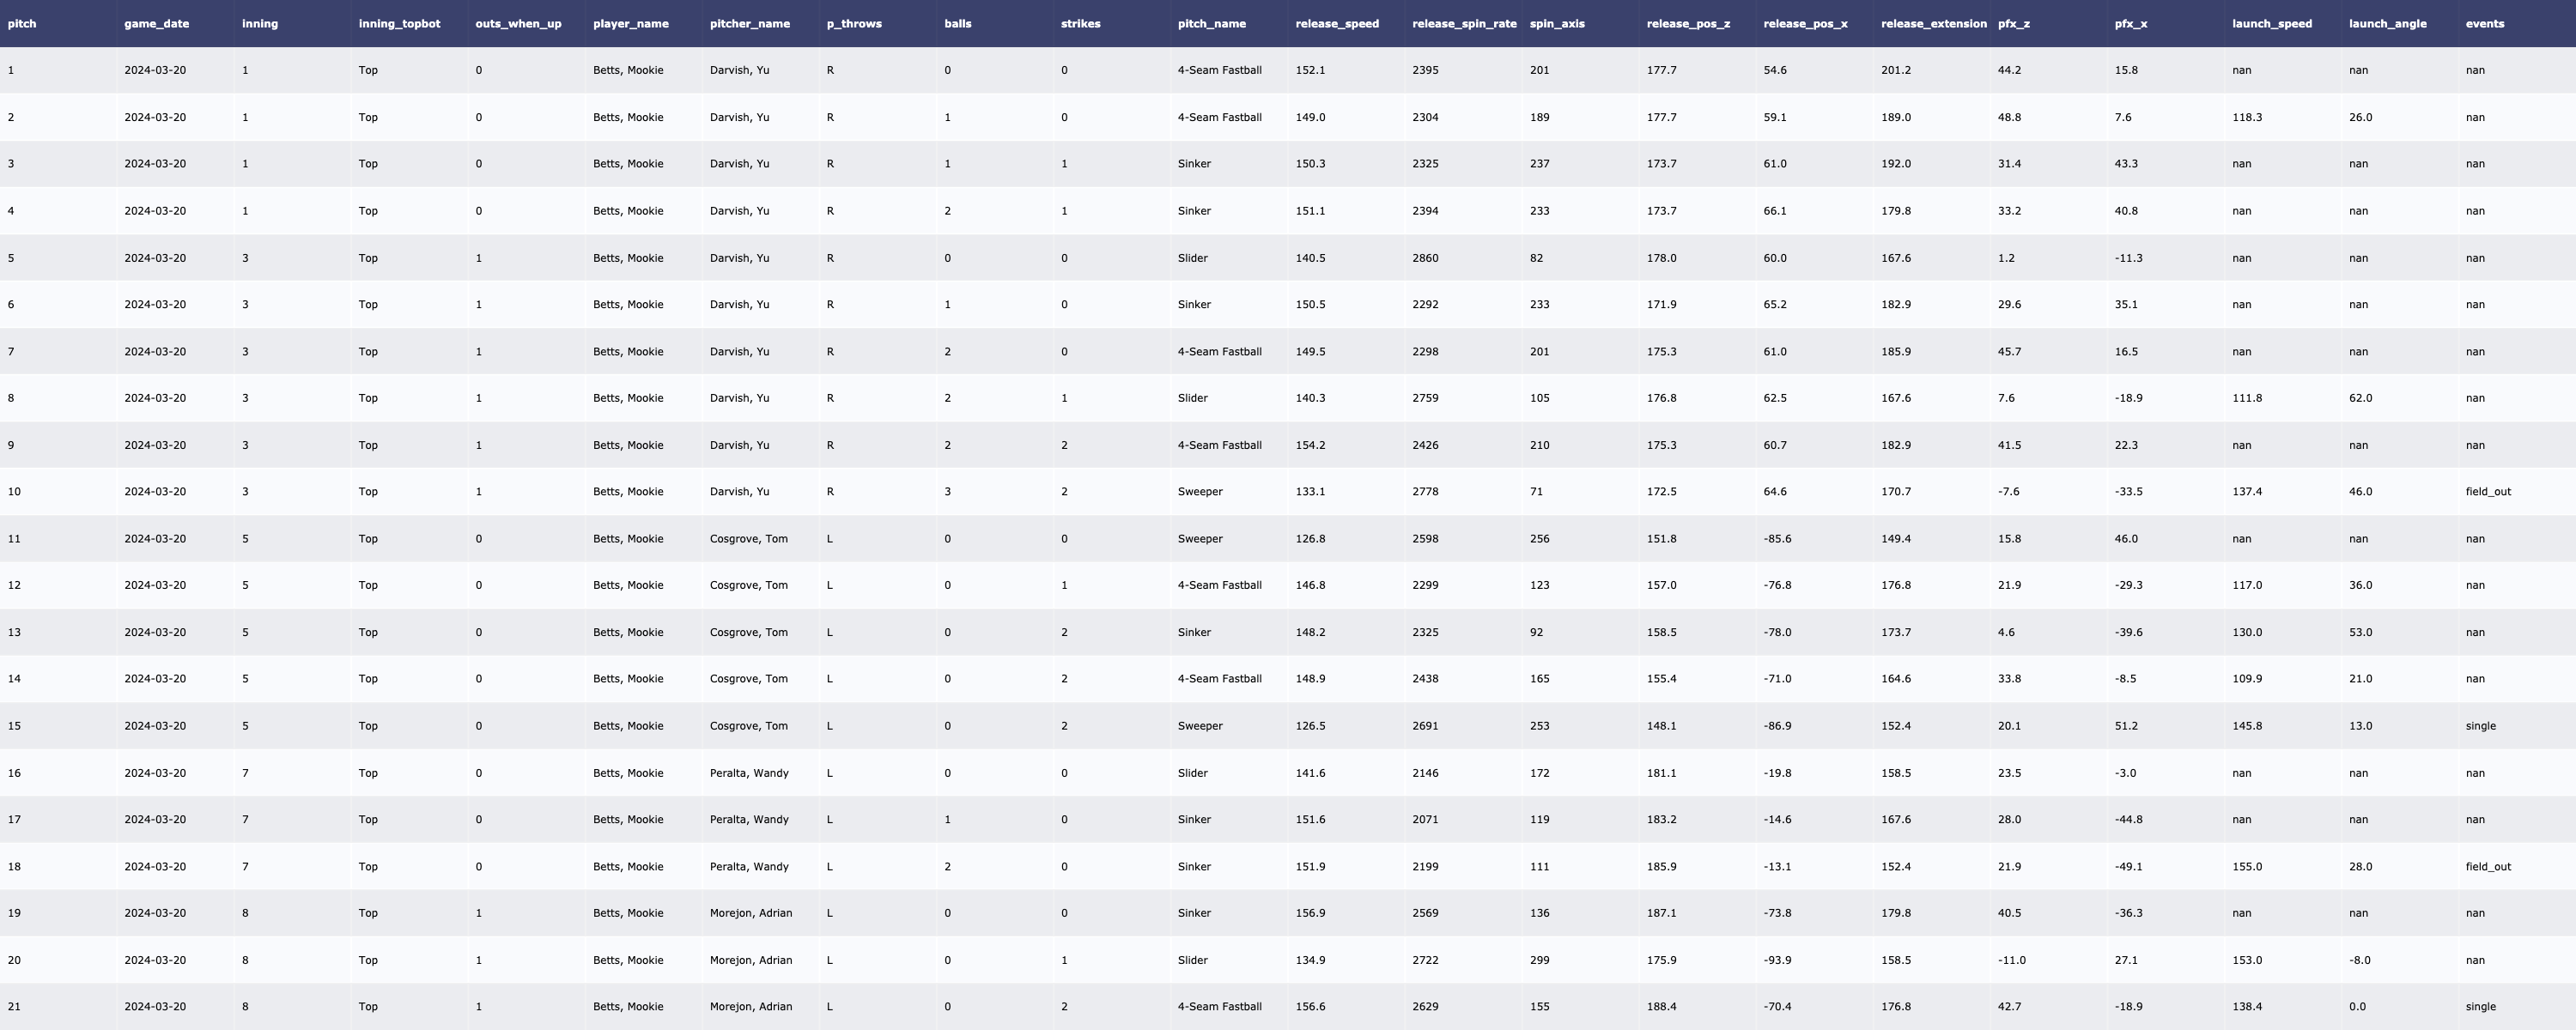Select the p_throws column header
Viewport: 2576px width, 1030px height.
click(853, 23)
